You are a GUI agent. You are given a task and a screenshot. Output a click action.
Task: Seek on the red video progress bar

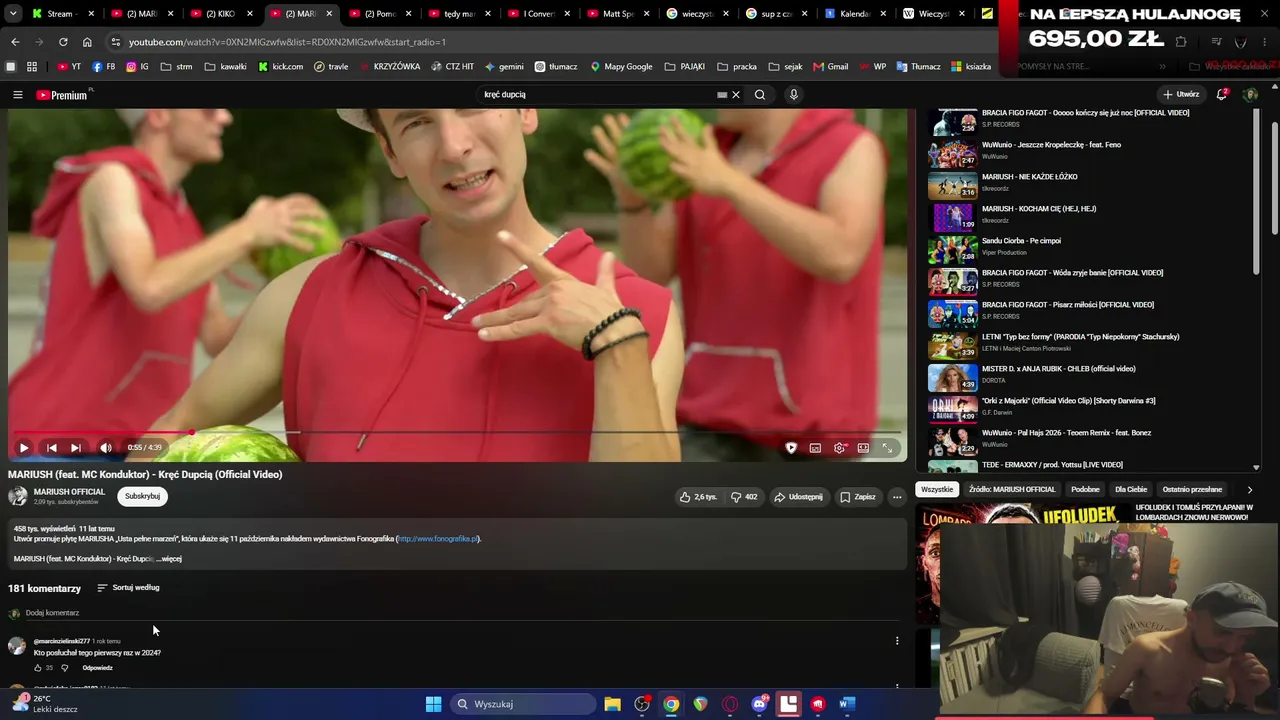(x=455, y=433)
